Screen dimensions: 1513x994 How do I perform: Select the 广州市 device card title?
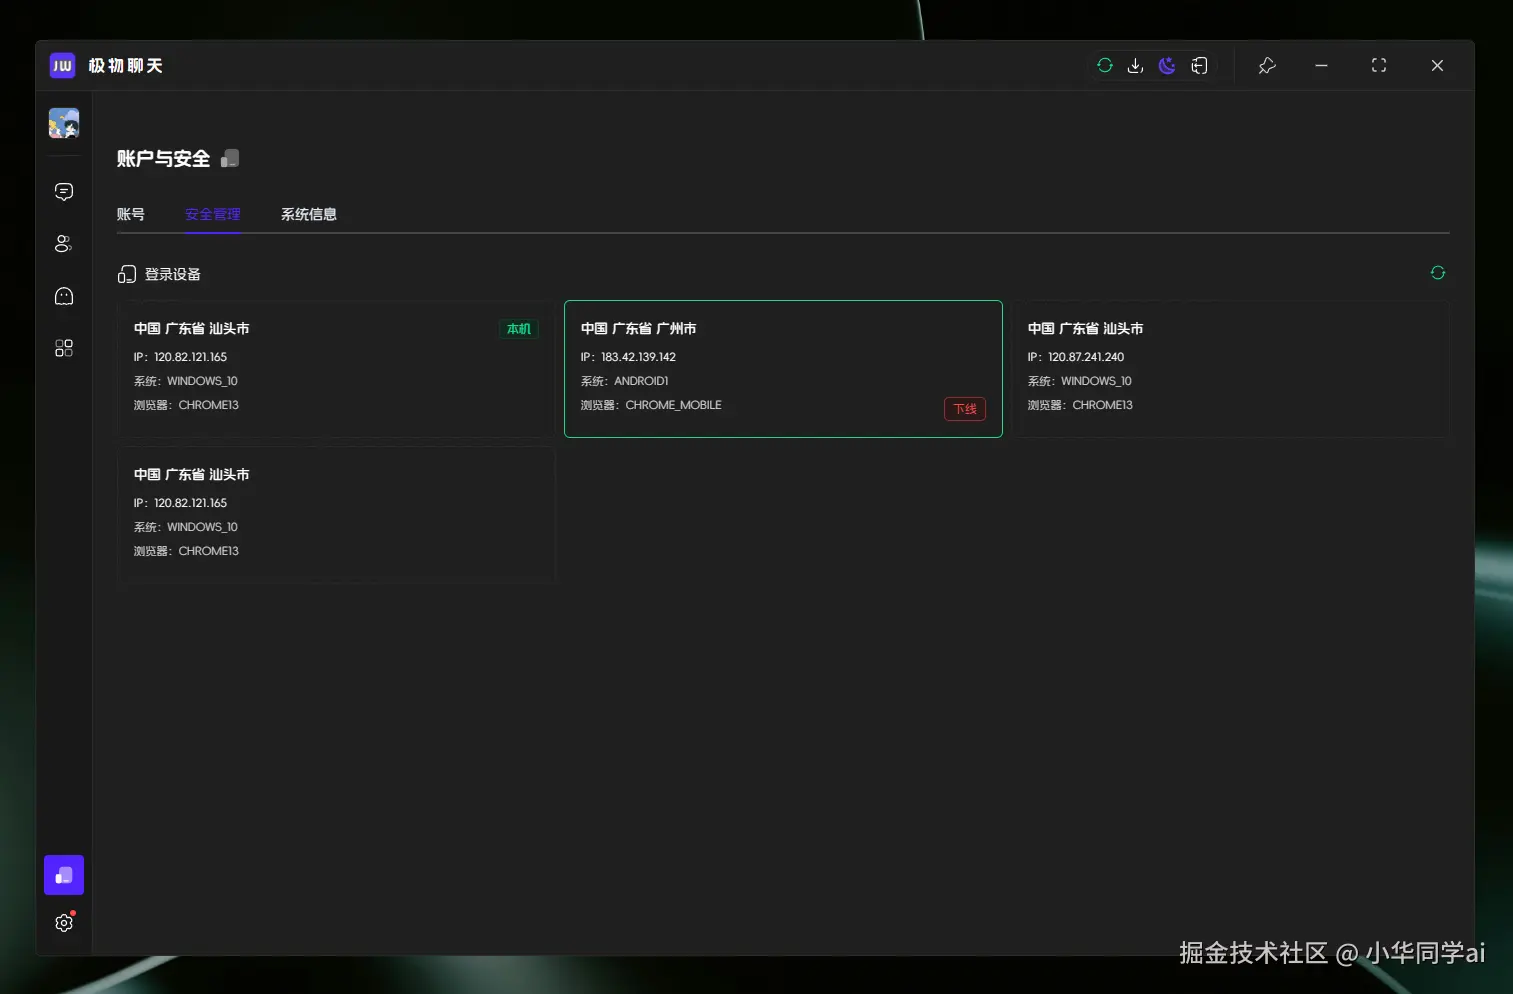click(x=639, y=328)
